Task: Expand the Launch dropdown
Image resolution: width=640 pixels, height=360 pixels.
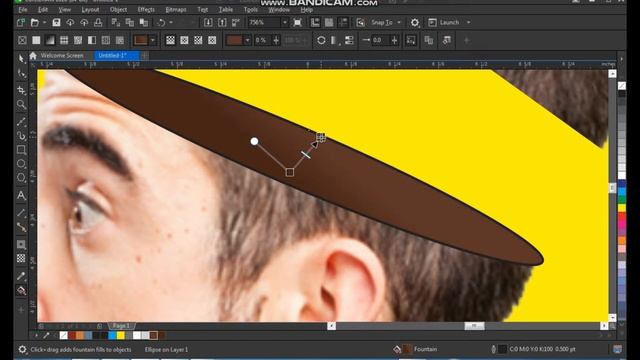Action: 469,22
